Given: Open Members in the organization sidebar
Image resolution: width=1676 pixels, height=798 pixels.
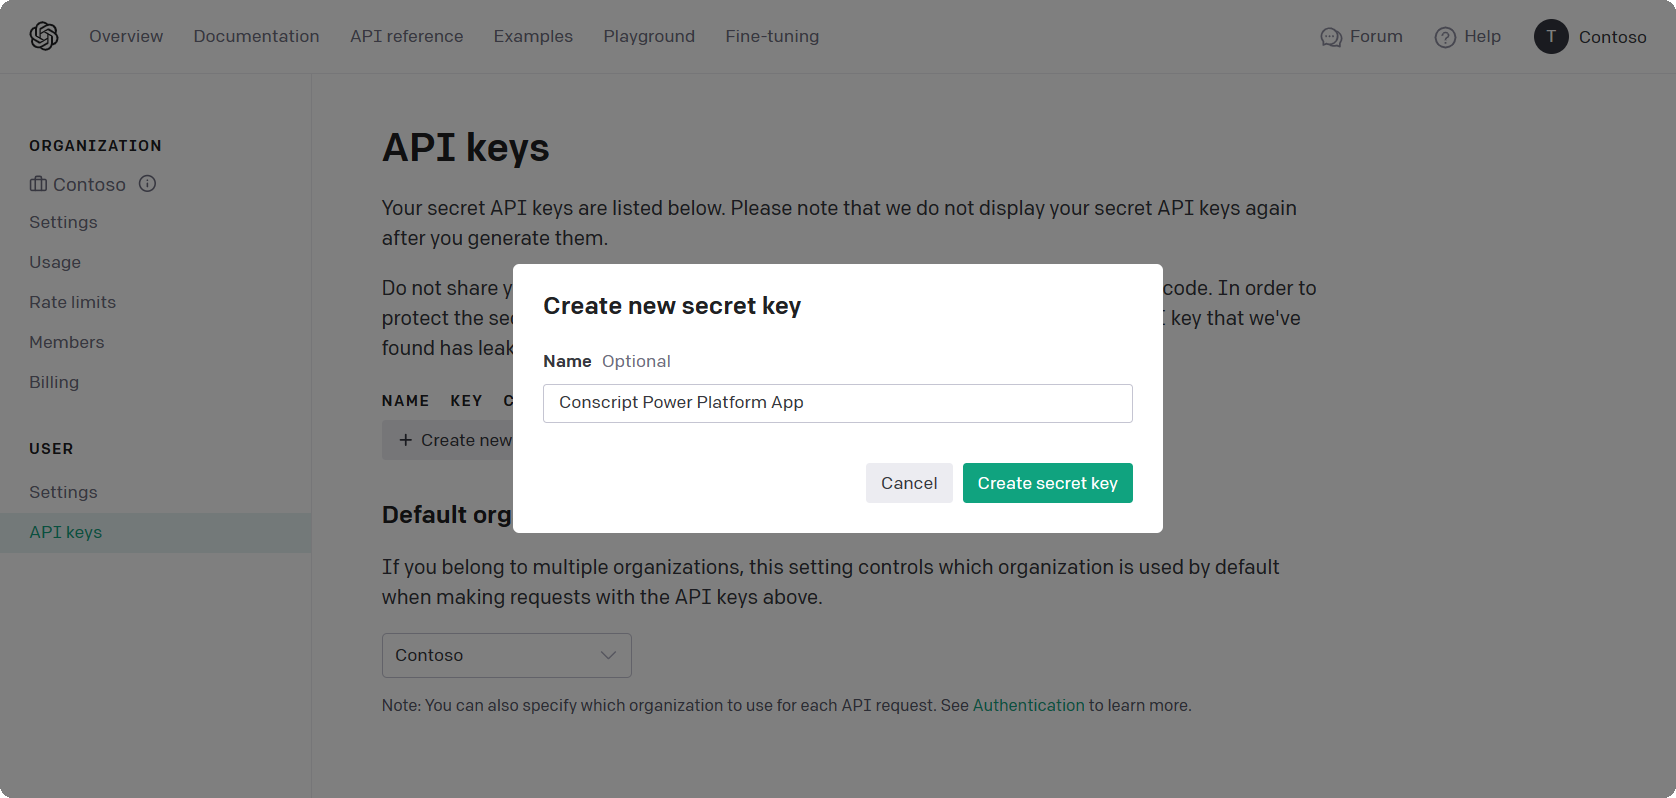Looking at the screenshot, I should click(66, 342).
